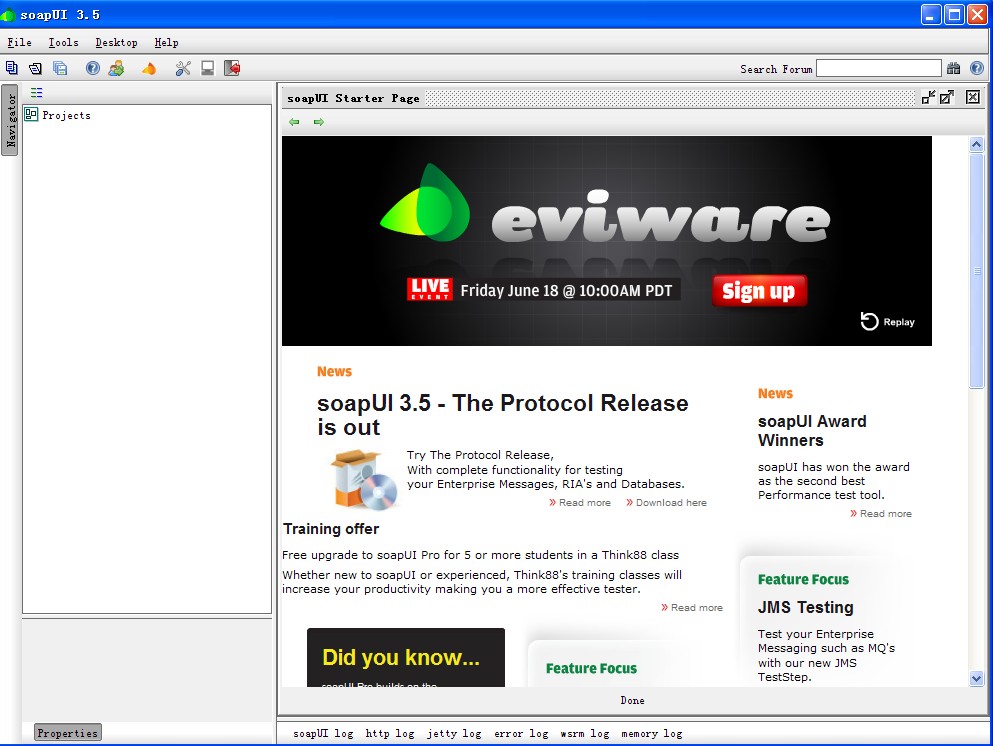Click the New soapUI Project toolbar icon
Image resolution: width=993 pixels, height=746 pixels.
pos(11,68)
